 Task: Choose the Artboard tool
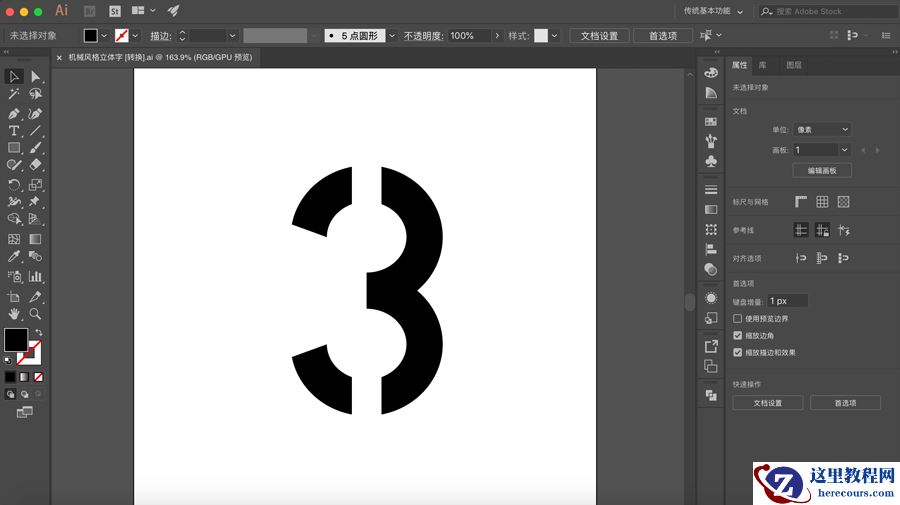pyautogui.click(x=14, y=297)
